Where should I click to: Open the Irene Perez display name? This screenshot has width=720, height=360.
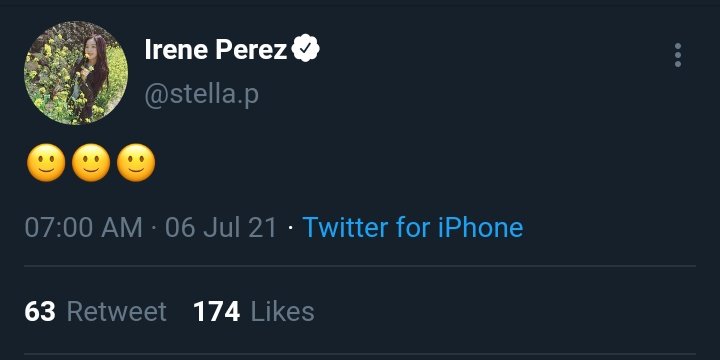coord(216,49)
